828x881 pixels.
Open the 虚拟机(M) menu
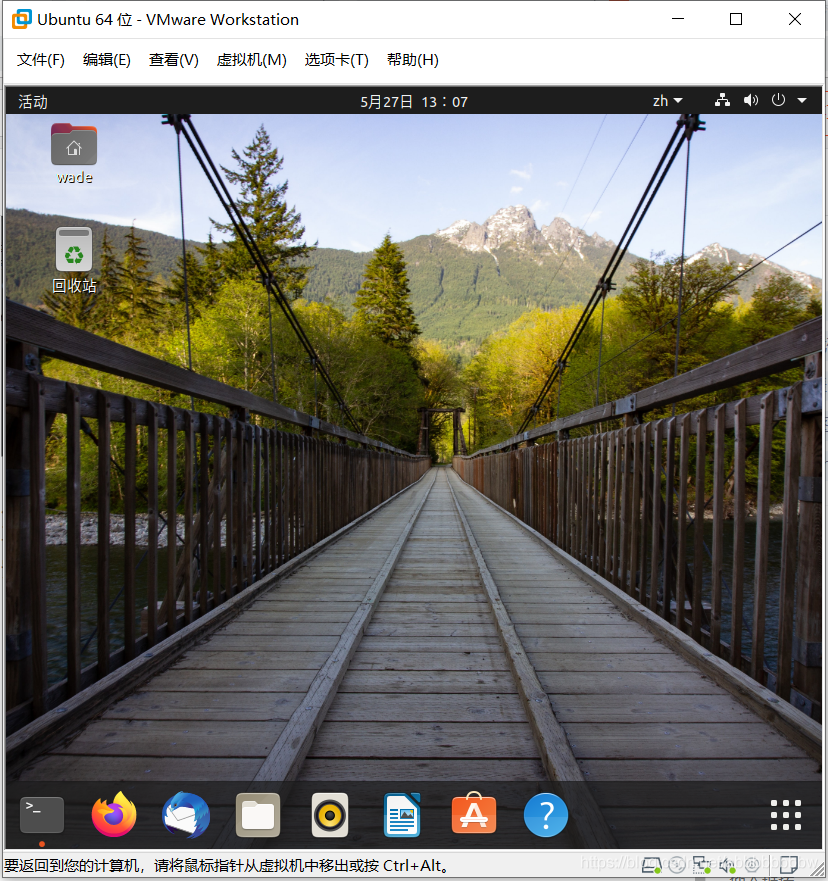(250, 60)
